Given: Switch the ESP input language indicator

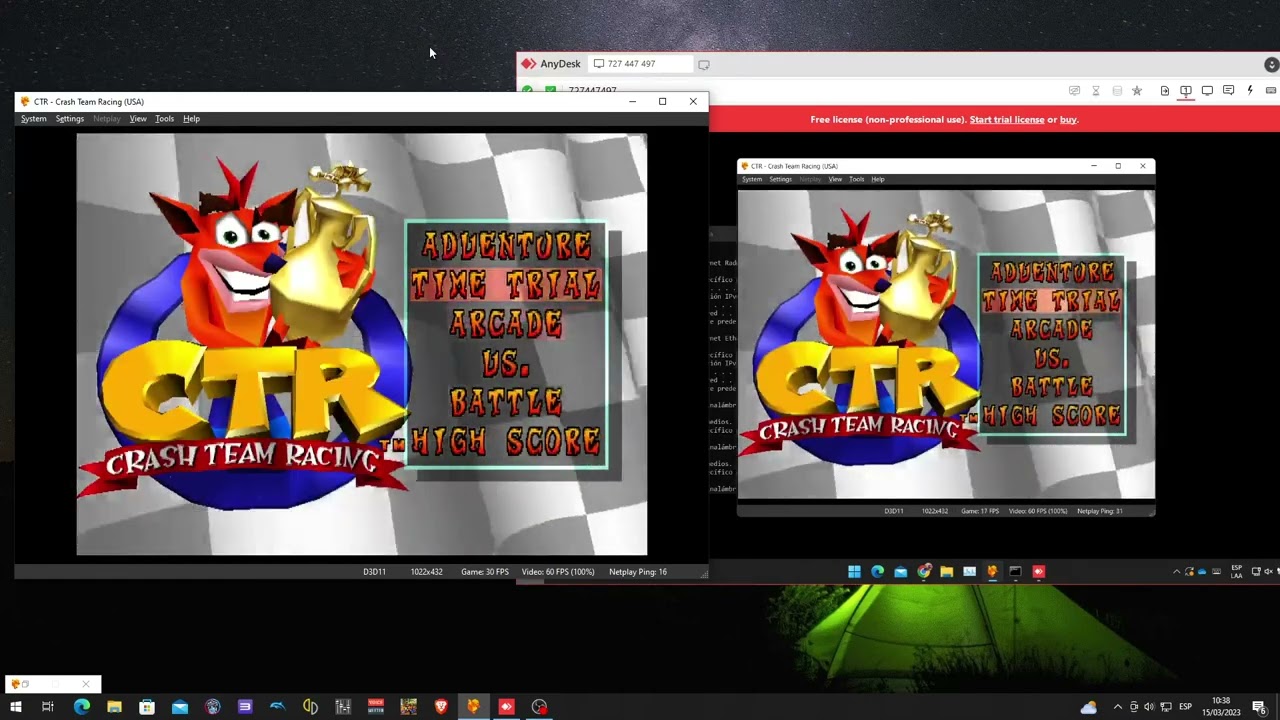Looking at the screenshot, I should tap(1185, 707).
